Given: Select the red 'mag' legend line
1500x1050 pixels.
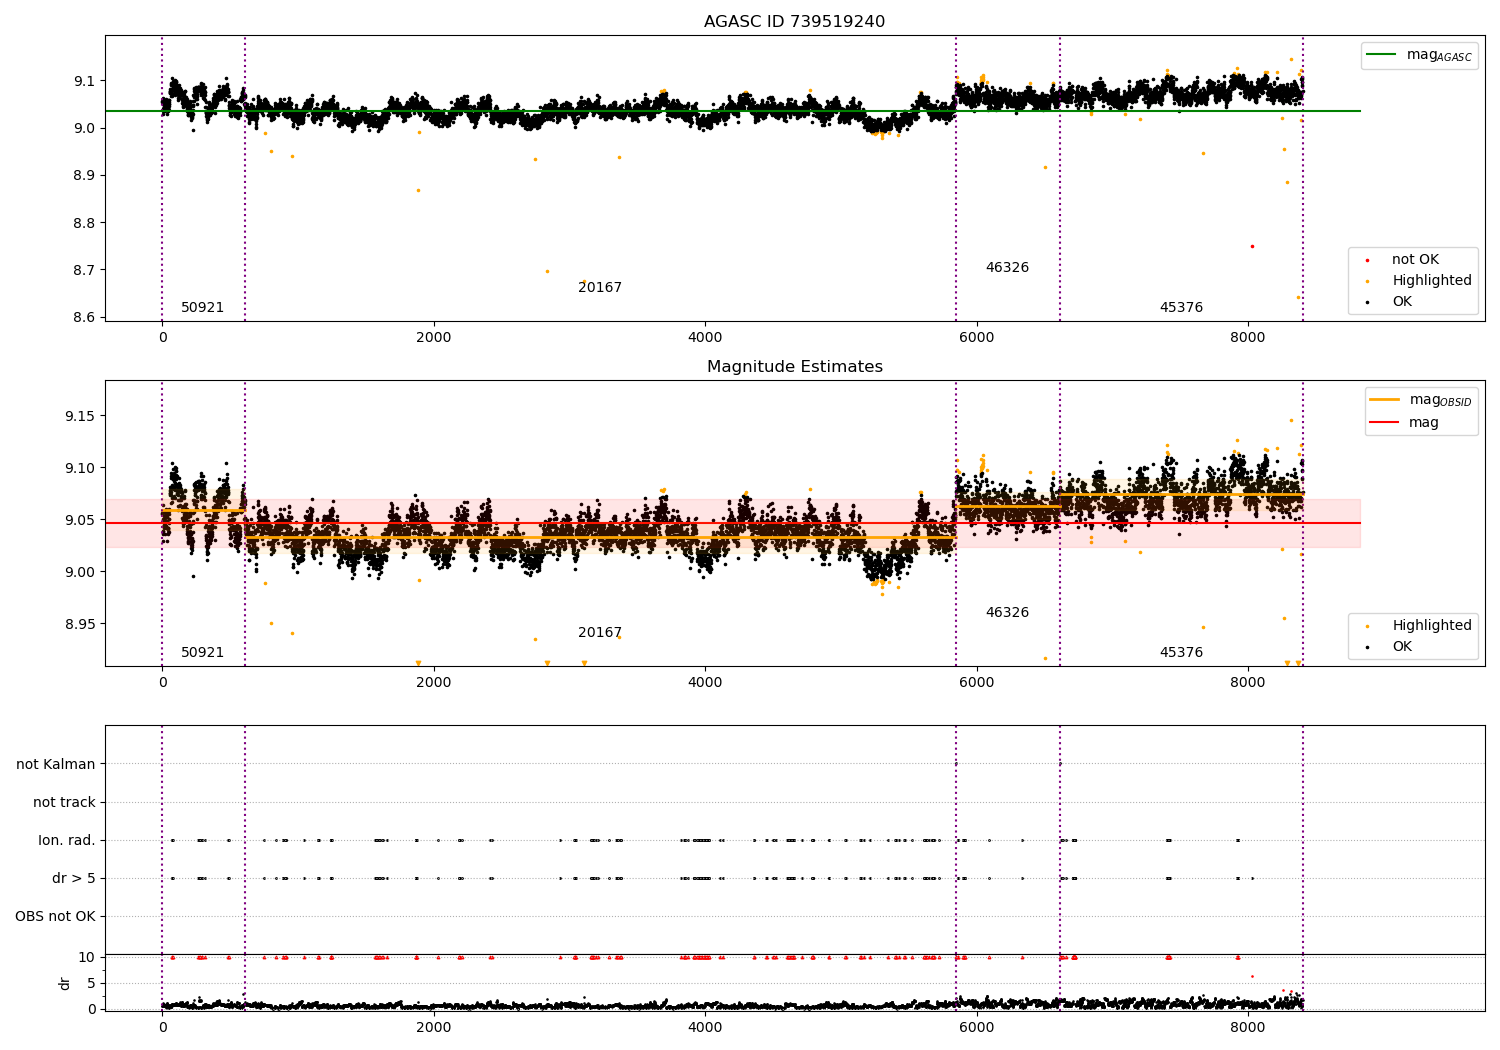Looking at the screenshot, I should coord(1385,423).
